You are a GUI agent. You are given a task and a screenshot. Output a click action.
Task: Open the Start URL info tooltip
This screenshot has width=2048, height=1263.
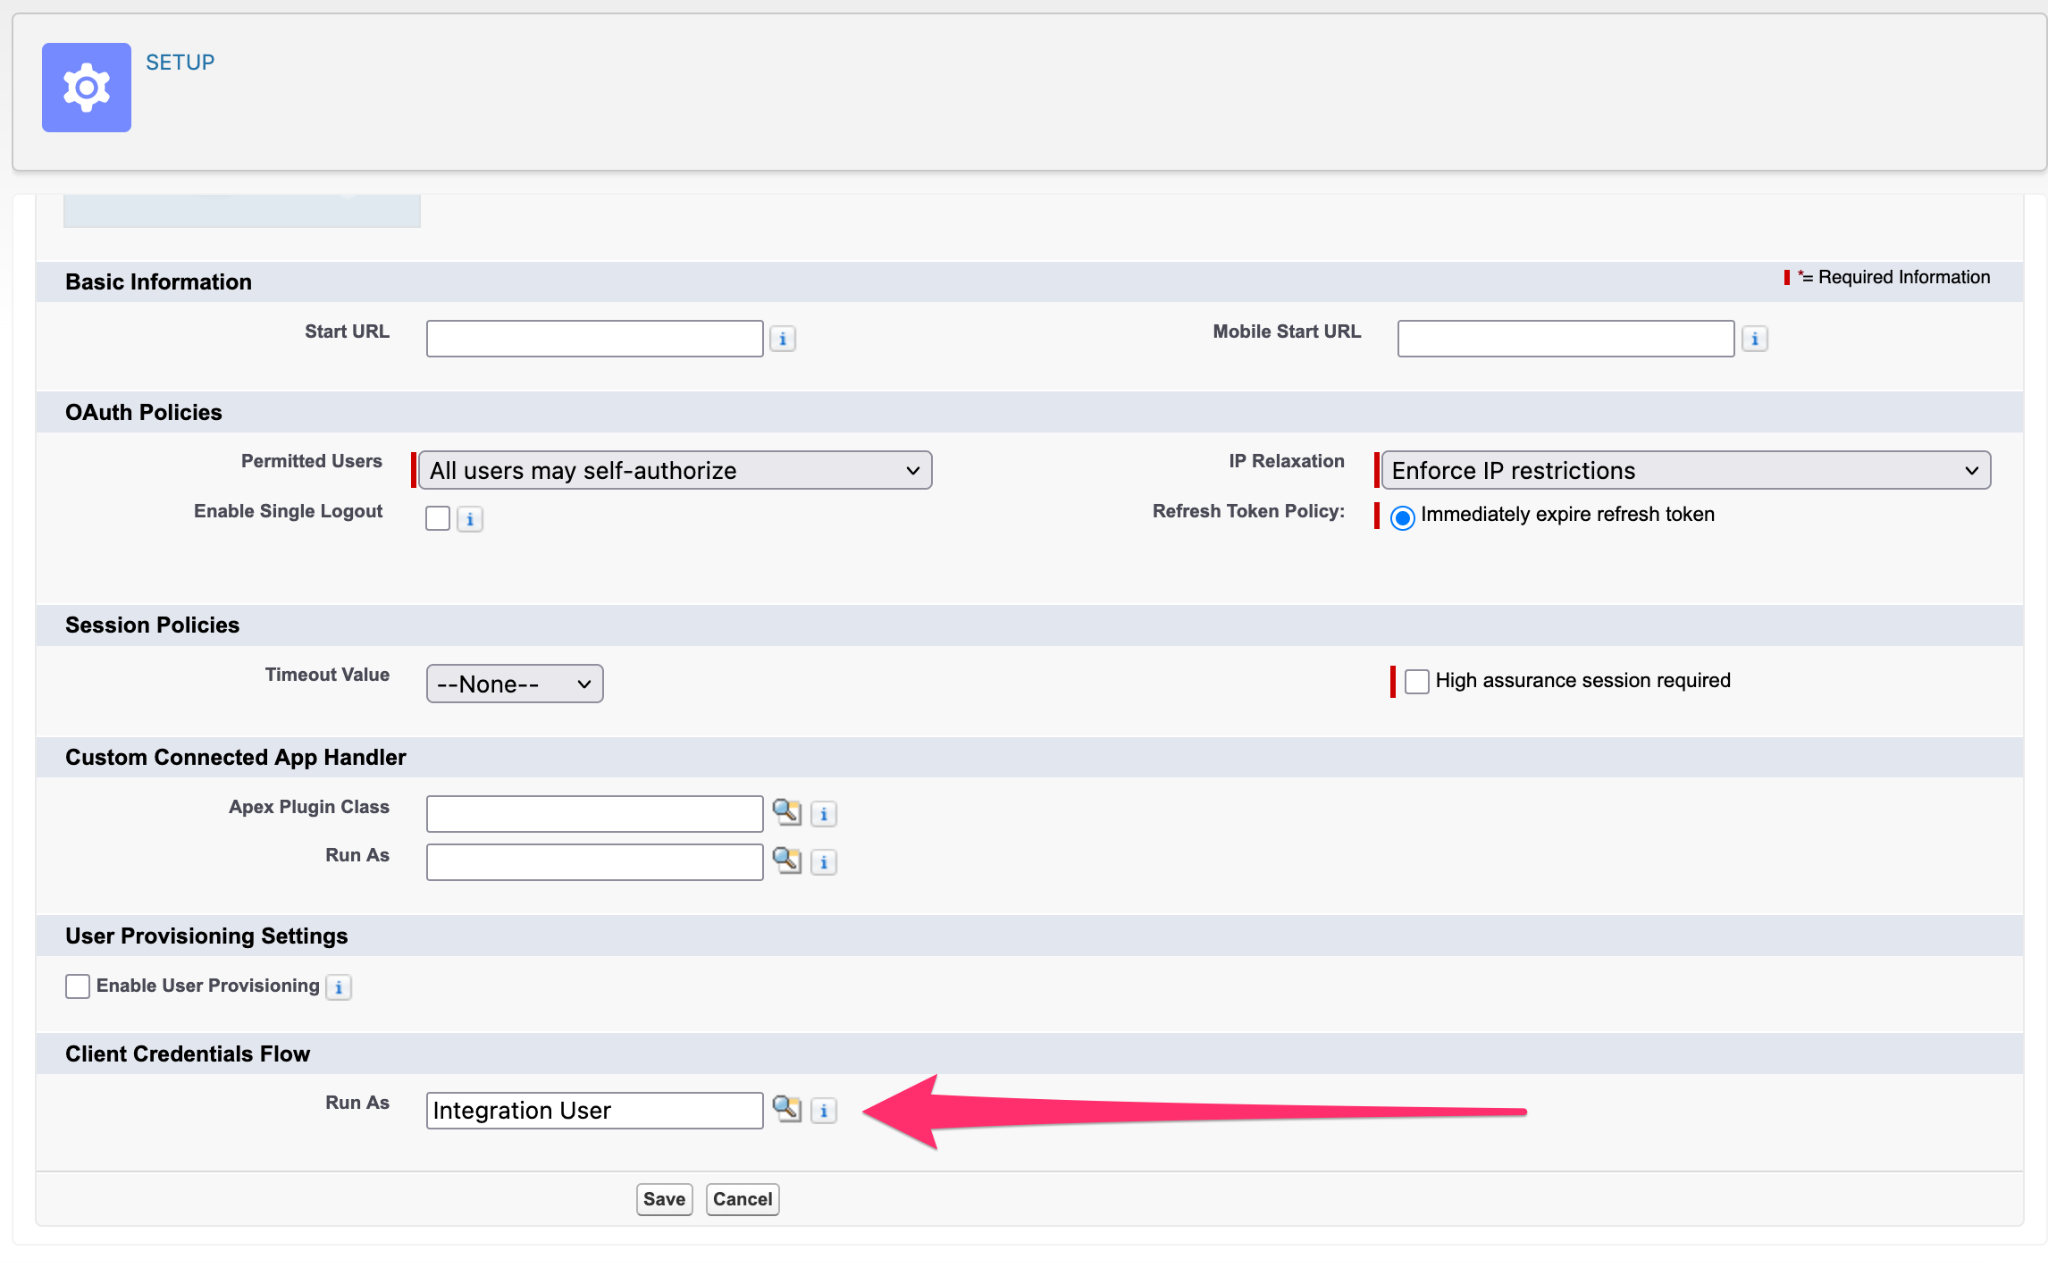click(x=782, y=338)
